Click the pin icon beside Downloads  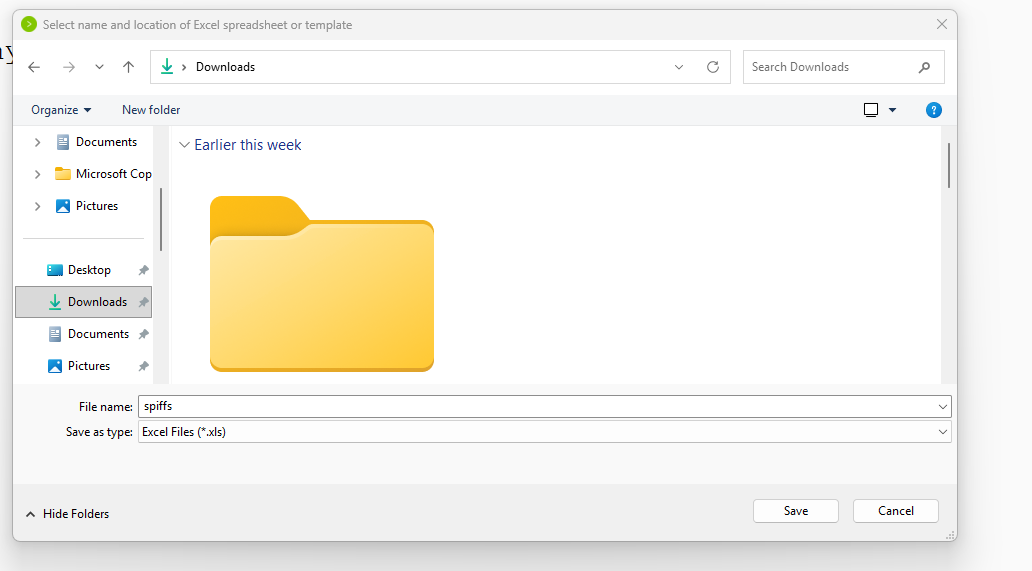144,302
